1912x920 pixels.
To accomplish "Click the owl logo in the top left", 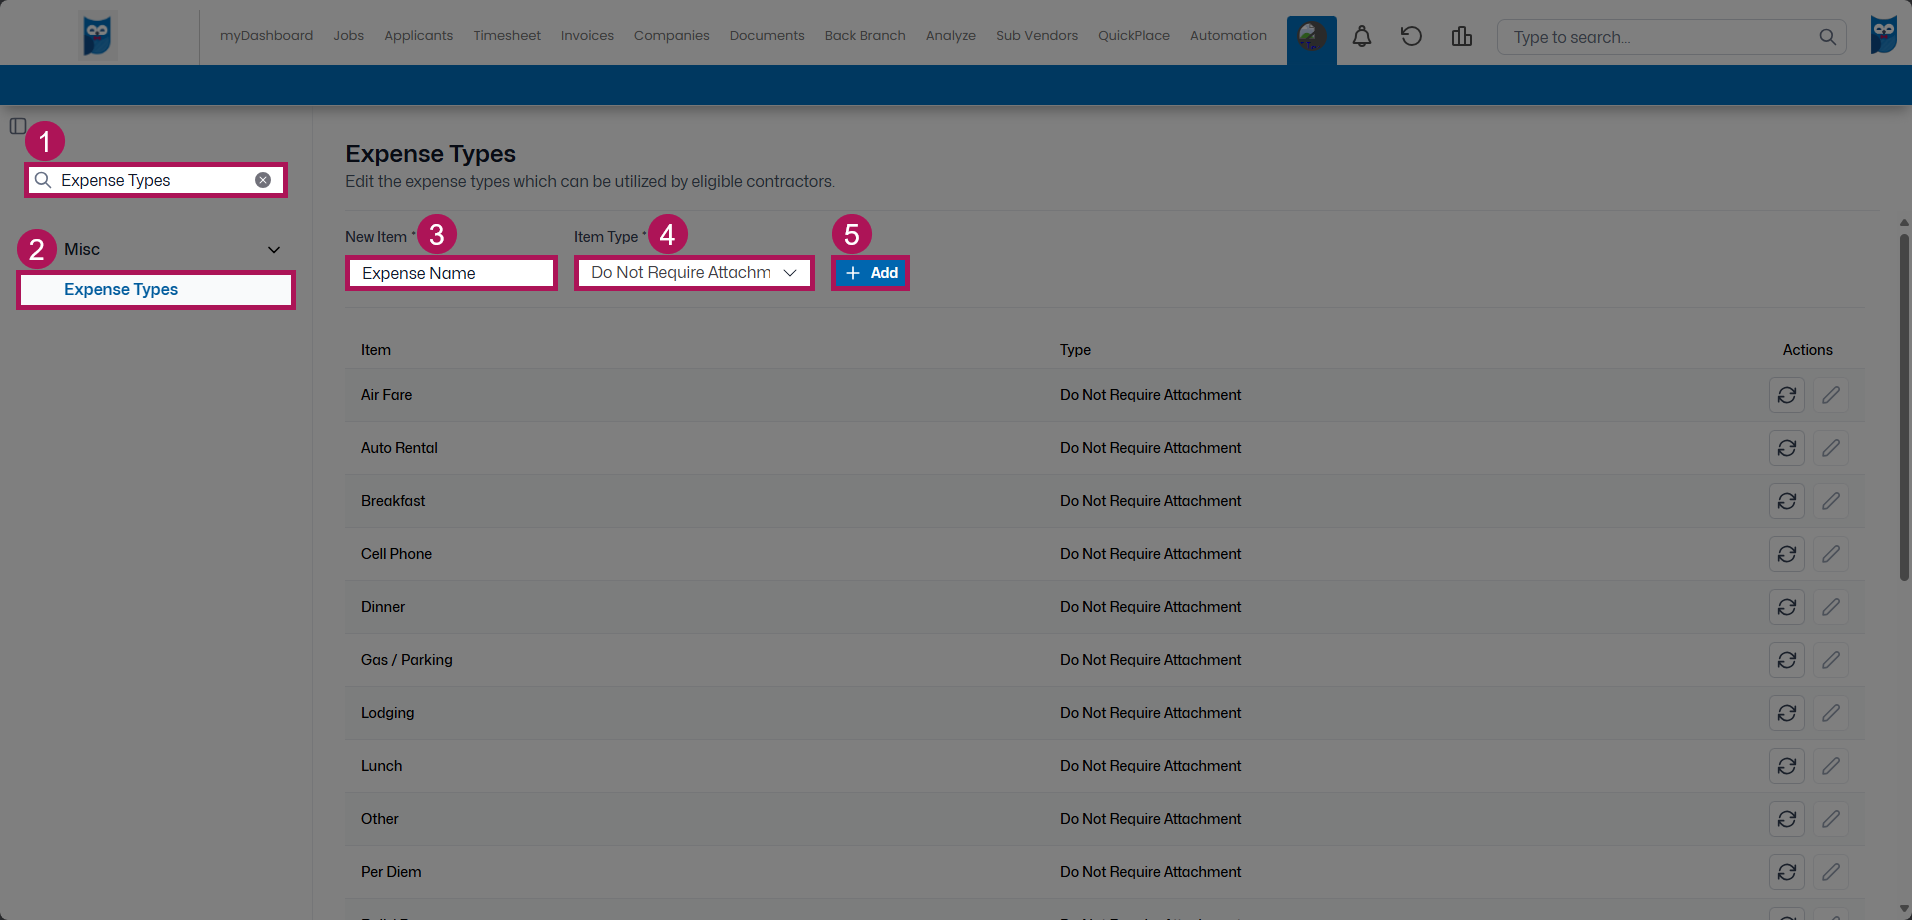I will click(x=97, y=34).
